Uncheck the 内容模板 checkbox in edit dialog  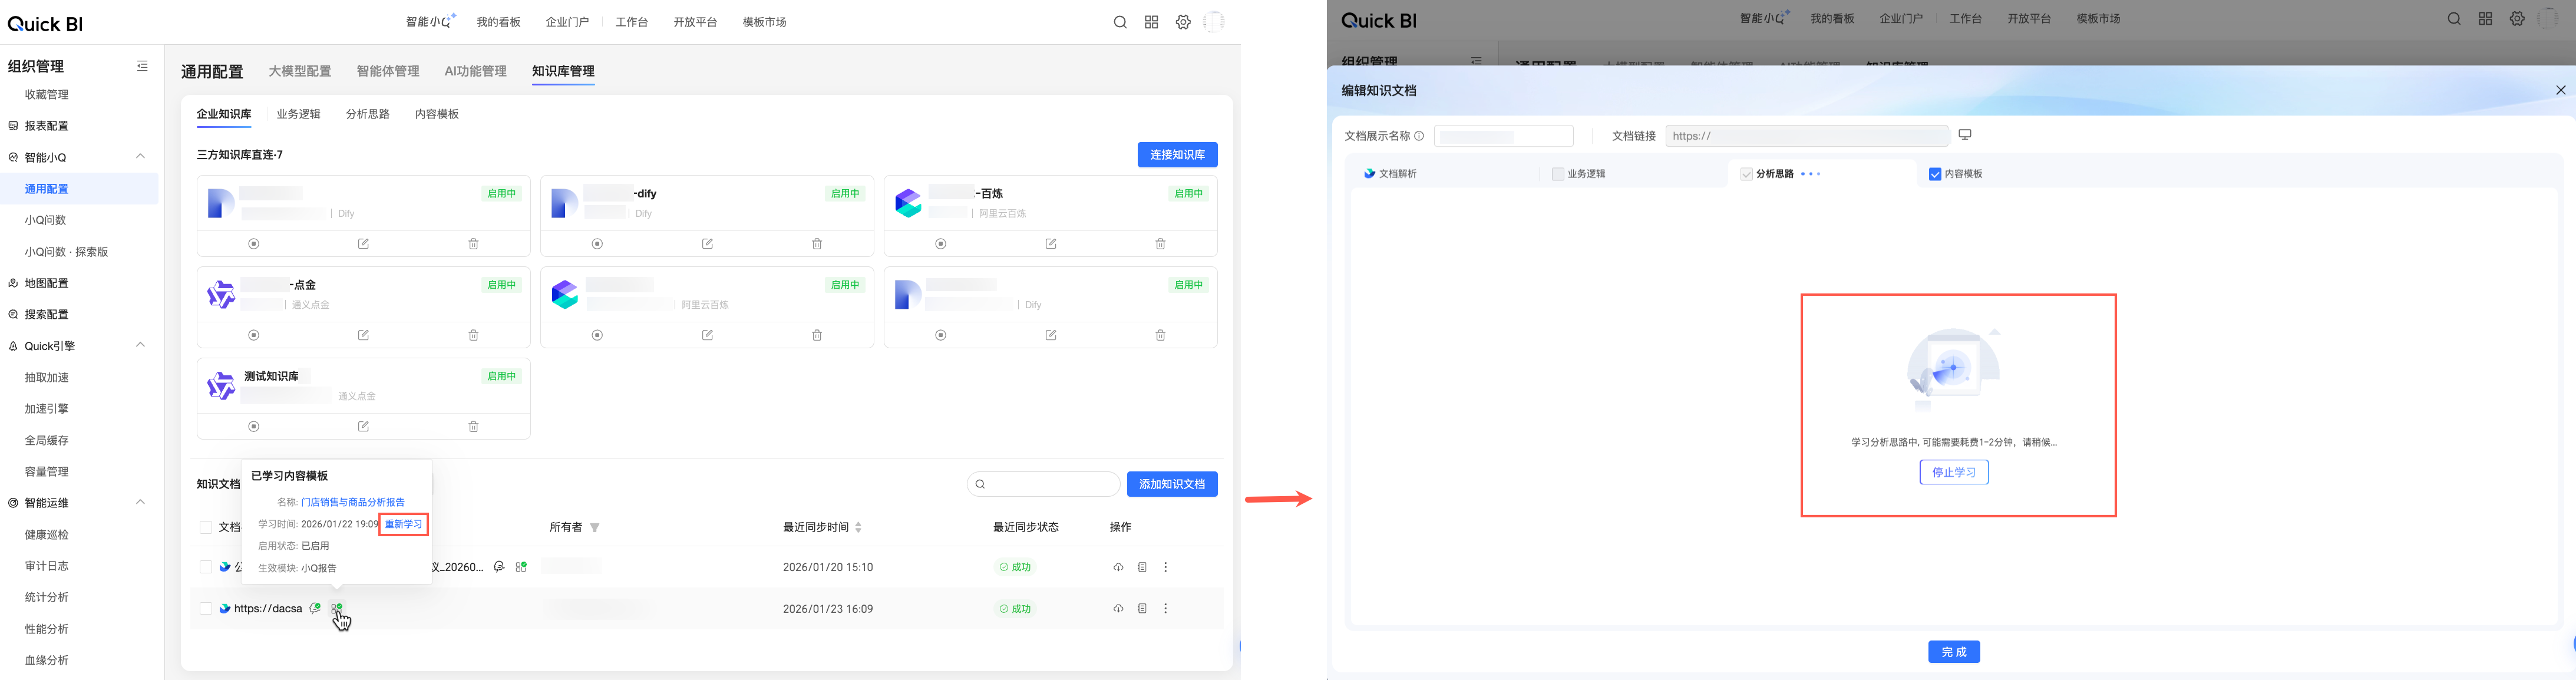1935,174
